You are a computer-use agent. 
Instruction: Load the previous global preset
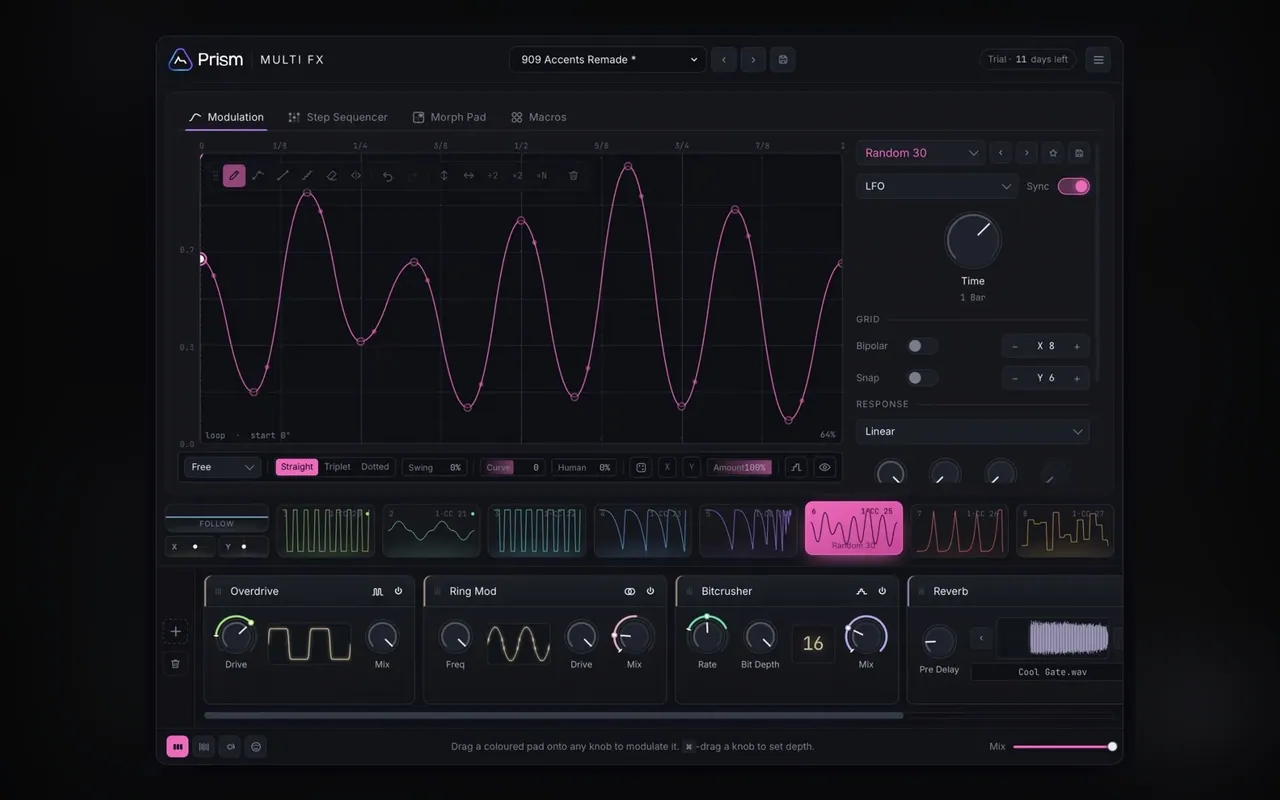(724, 60)
